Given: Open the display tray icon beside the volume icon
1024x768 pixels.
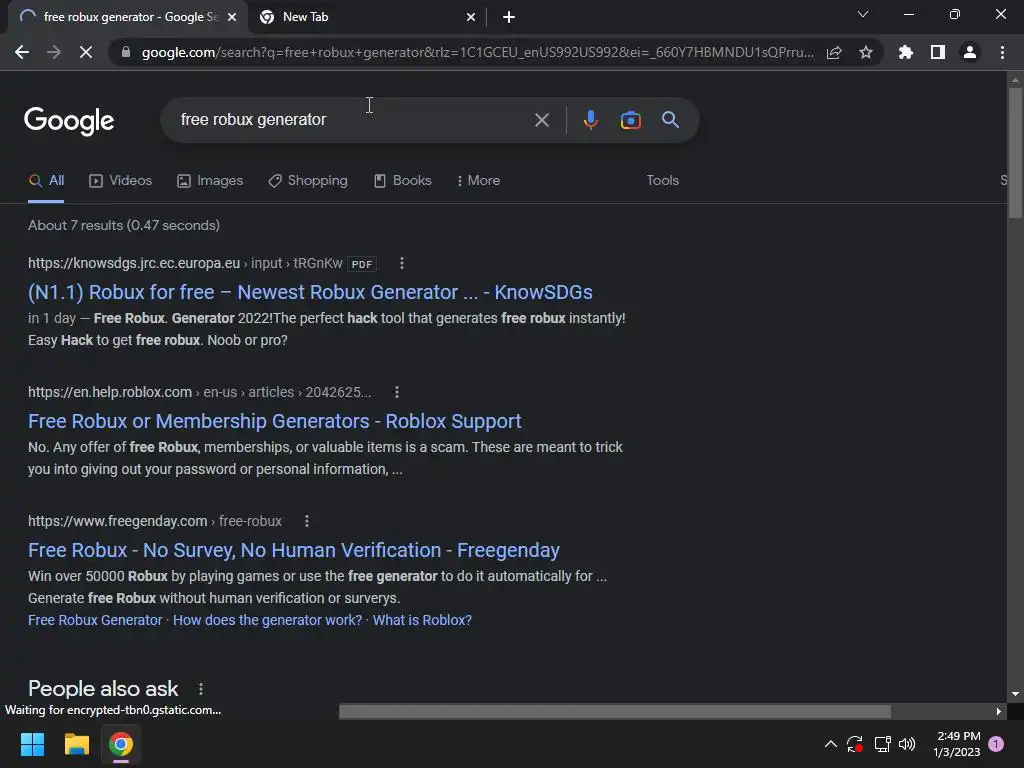Looking at the screenshot, I should click(882, 744).
